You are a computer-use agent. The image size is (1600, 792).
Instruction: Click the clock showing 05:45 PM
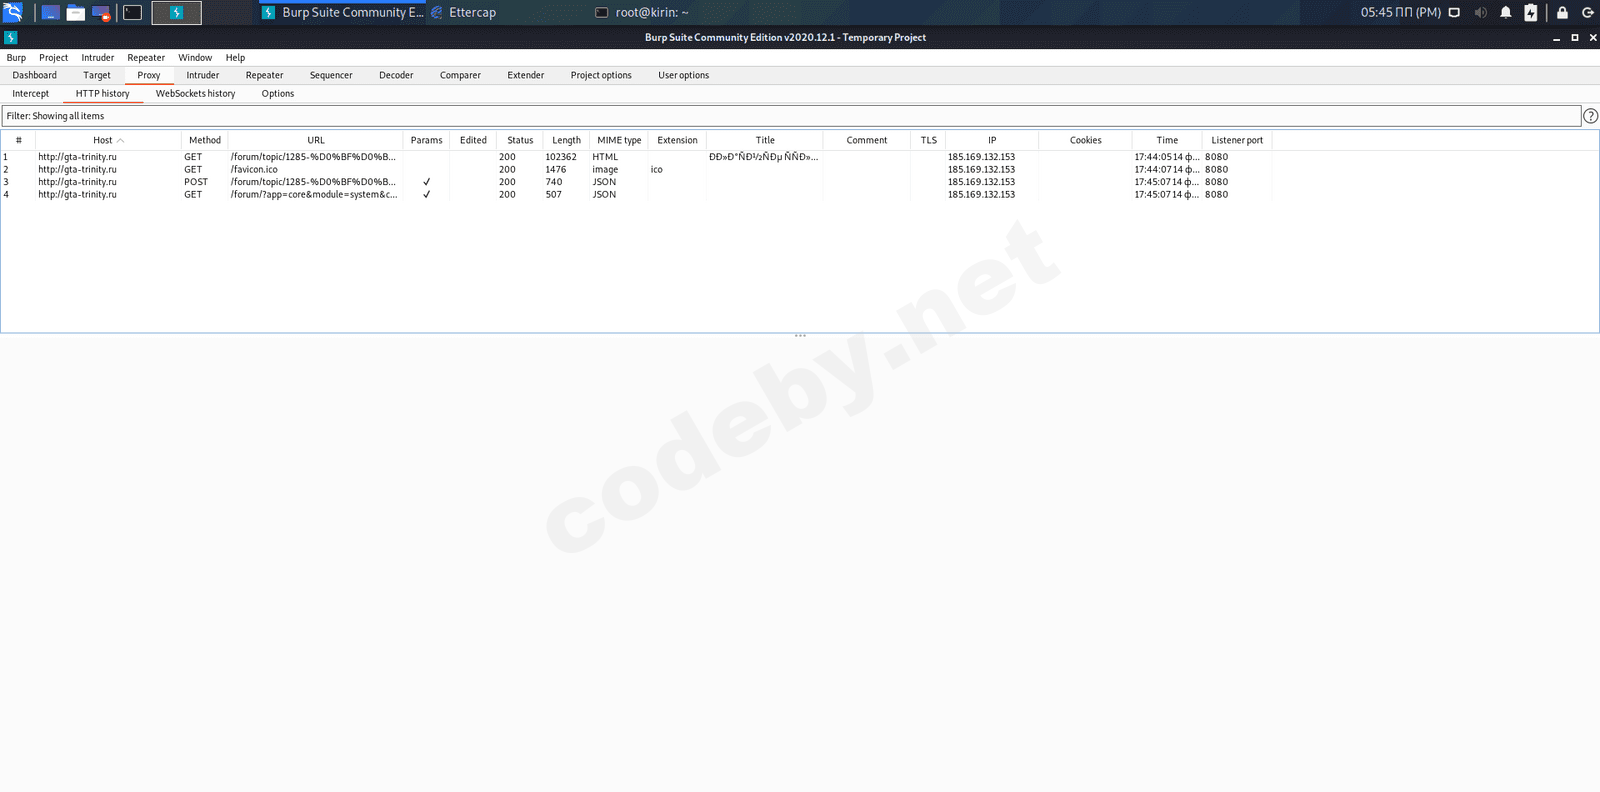click(1400, 13)
